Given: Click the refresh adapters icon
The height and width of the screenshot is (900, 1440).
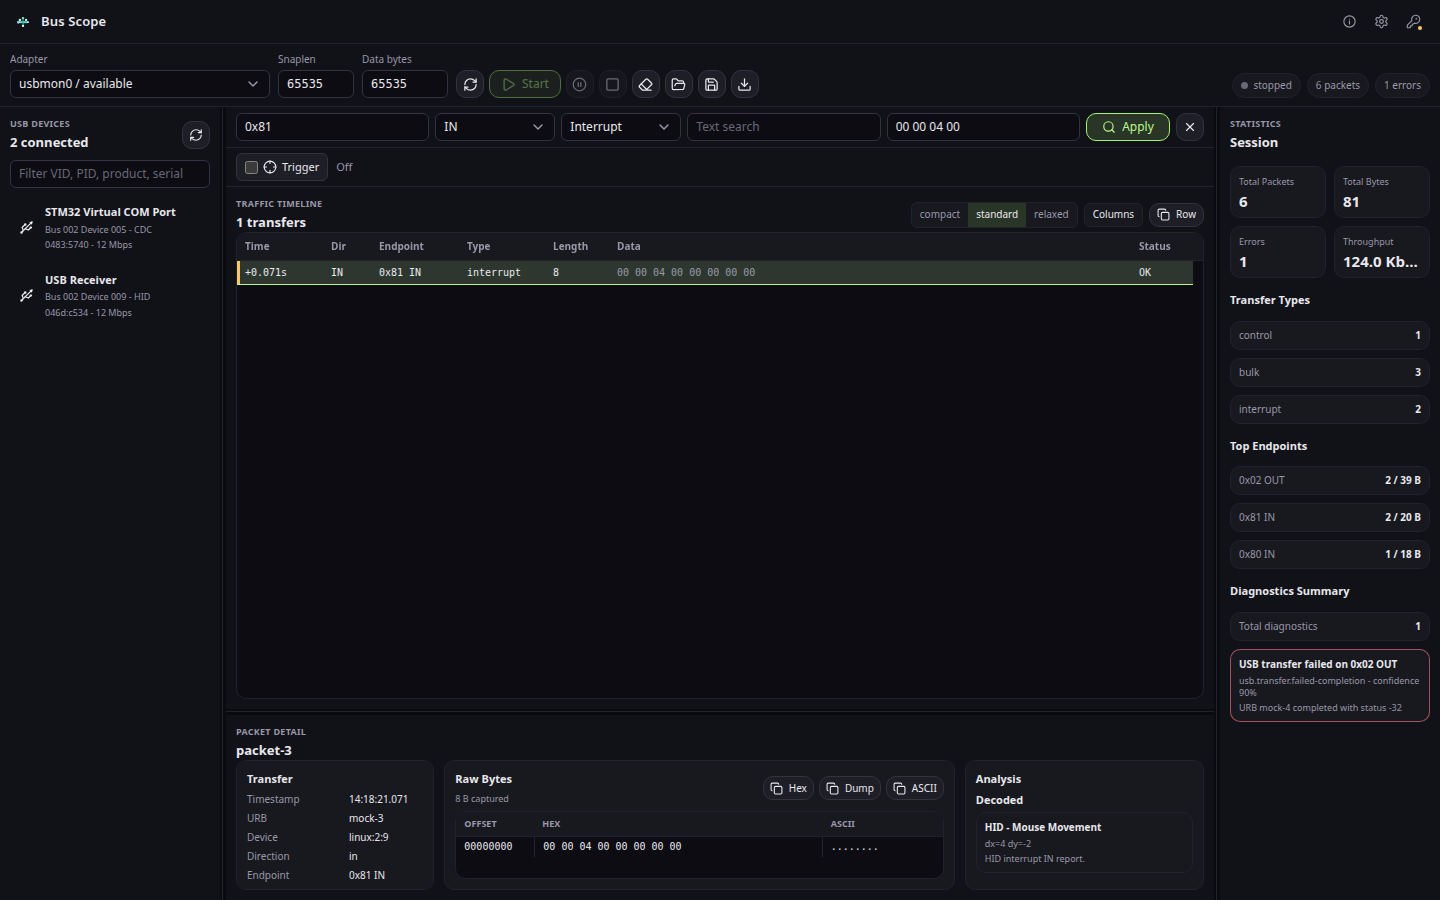Looking at the screenshot, I should tap(470, 84).
